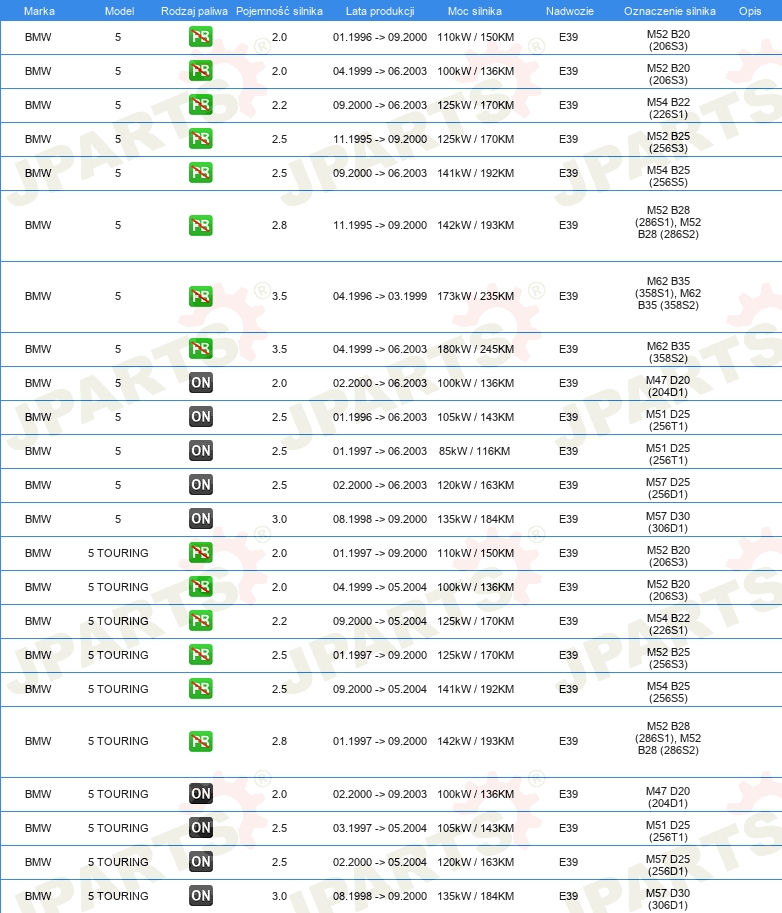Image resolution: width=782 pixels, height=913 pixels.
Task: Click the Oznaczenie silnika column header
Action: click(670, 11)
